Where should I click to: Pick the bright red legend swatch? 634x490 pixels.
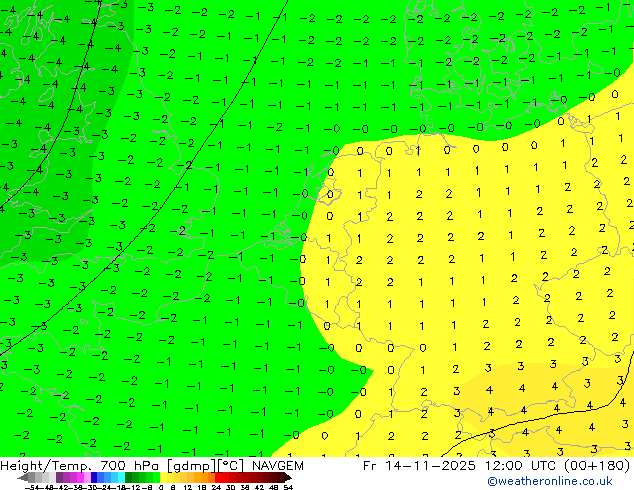pyautogui.click(x=218, y=477)
